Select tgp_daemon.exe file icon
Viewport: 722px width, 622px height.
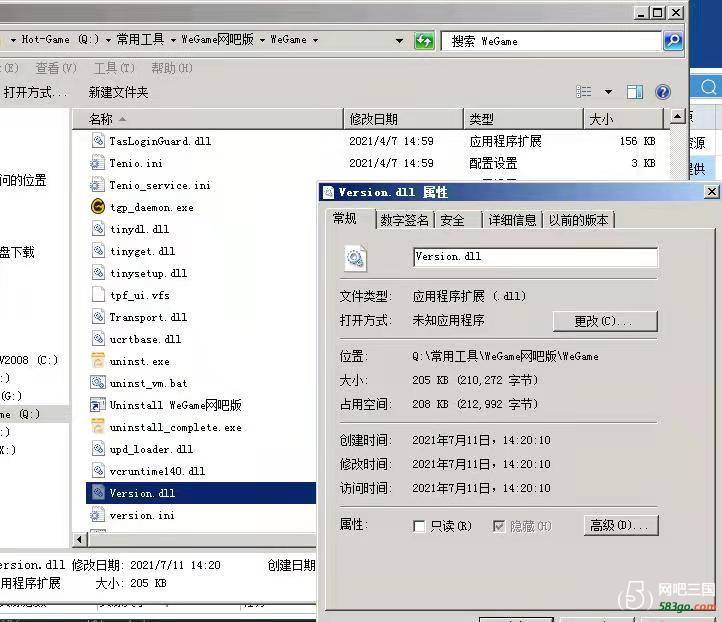click(98, 207)
